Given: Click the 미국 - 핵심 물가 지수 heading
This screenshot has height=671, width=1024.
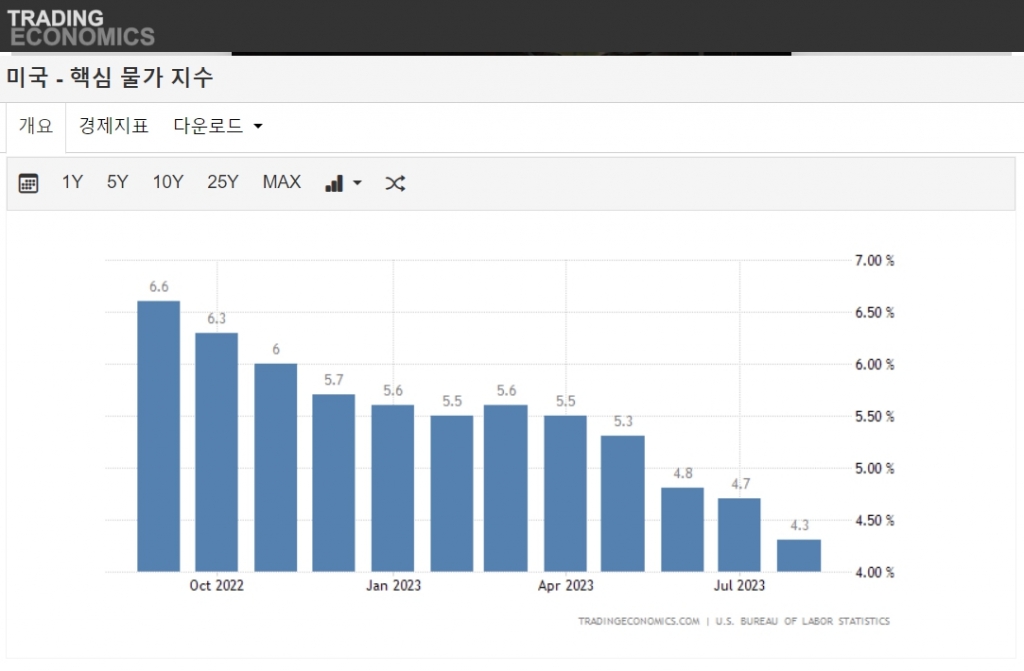Looking at the screenshot, I should click(x=110, y=77).
